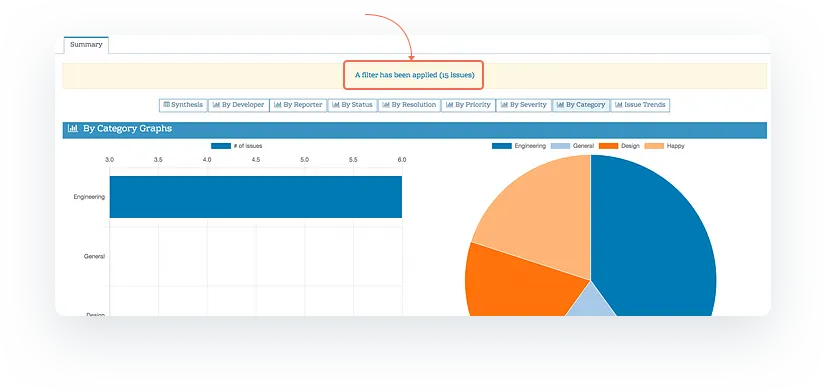Click the '# of issues' legend text
The image size is (826, 391).
click(248, 146)
